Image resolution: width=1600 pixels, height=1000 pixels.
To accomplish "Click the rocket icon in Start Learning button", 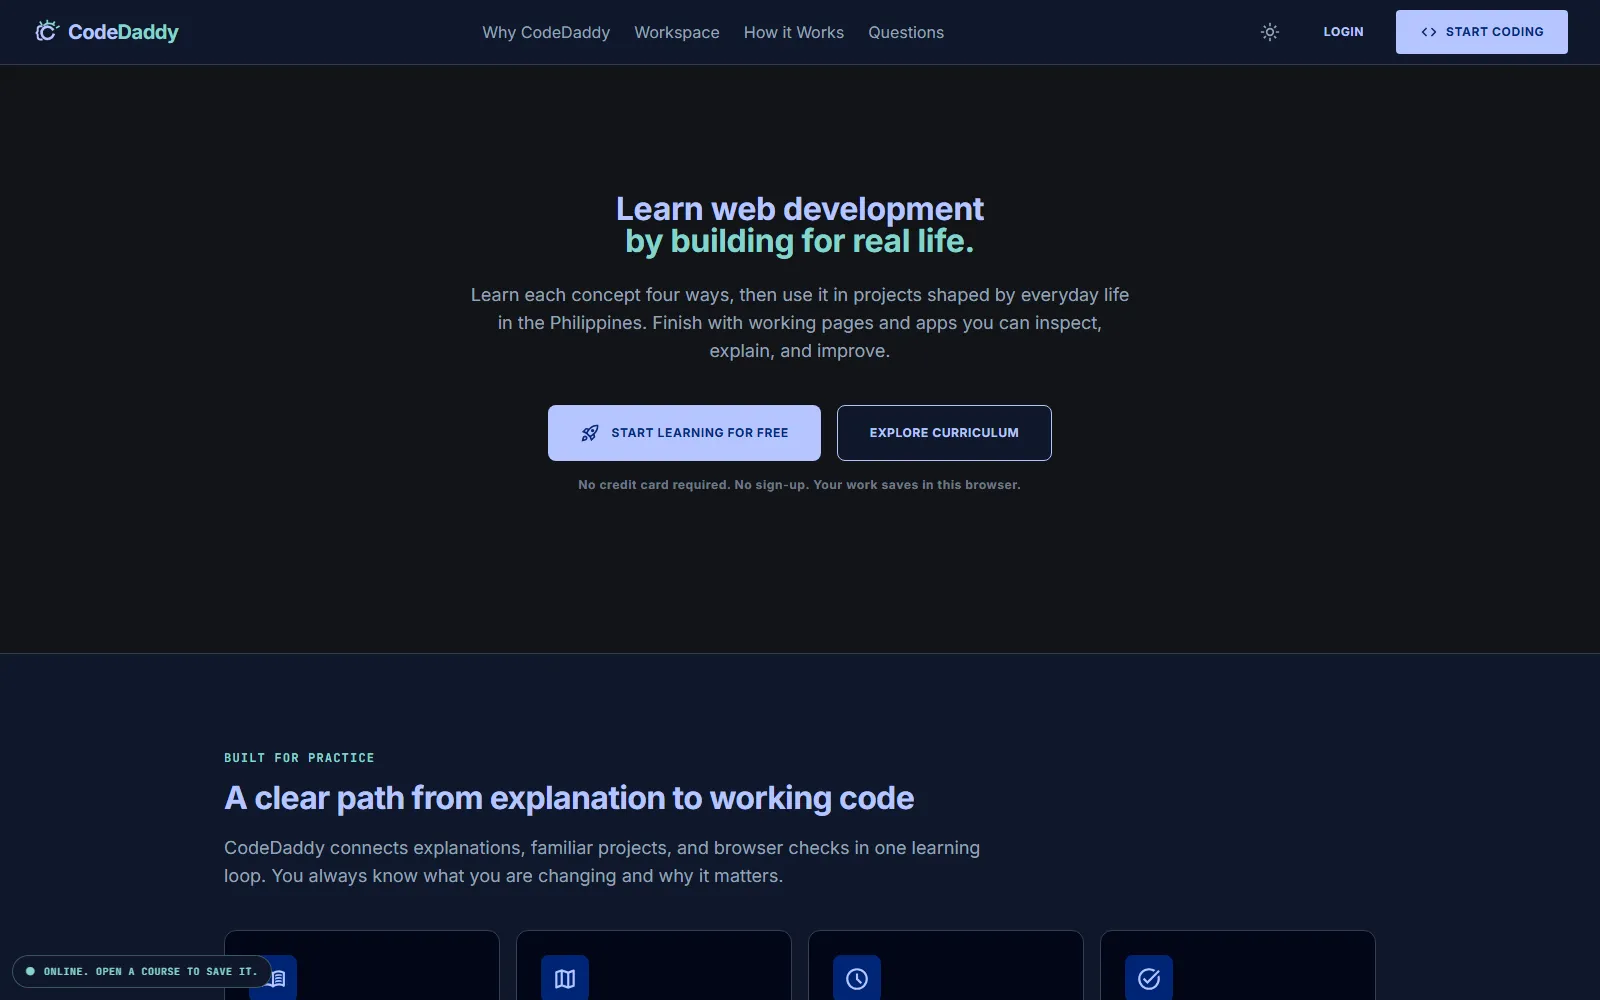I will pos(590,433).
